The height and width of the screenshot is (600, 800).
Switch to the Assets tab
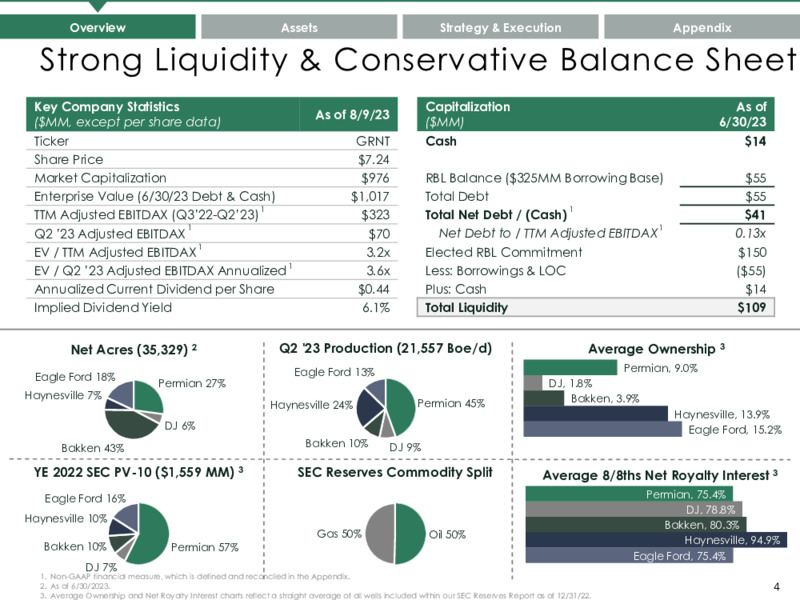coord(299,27)
